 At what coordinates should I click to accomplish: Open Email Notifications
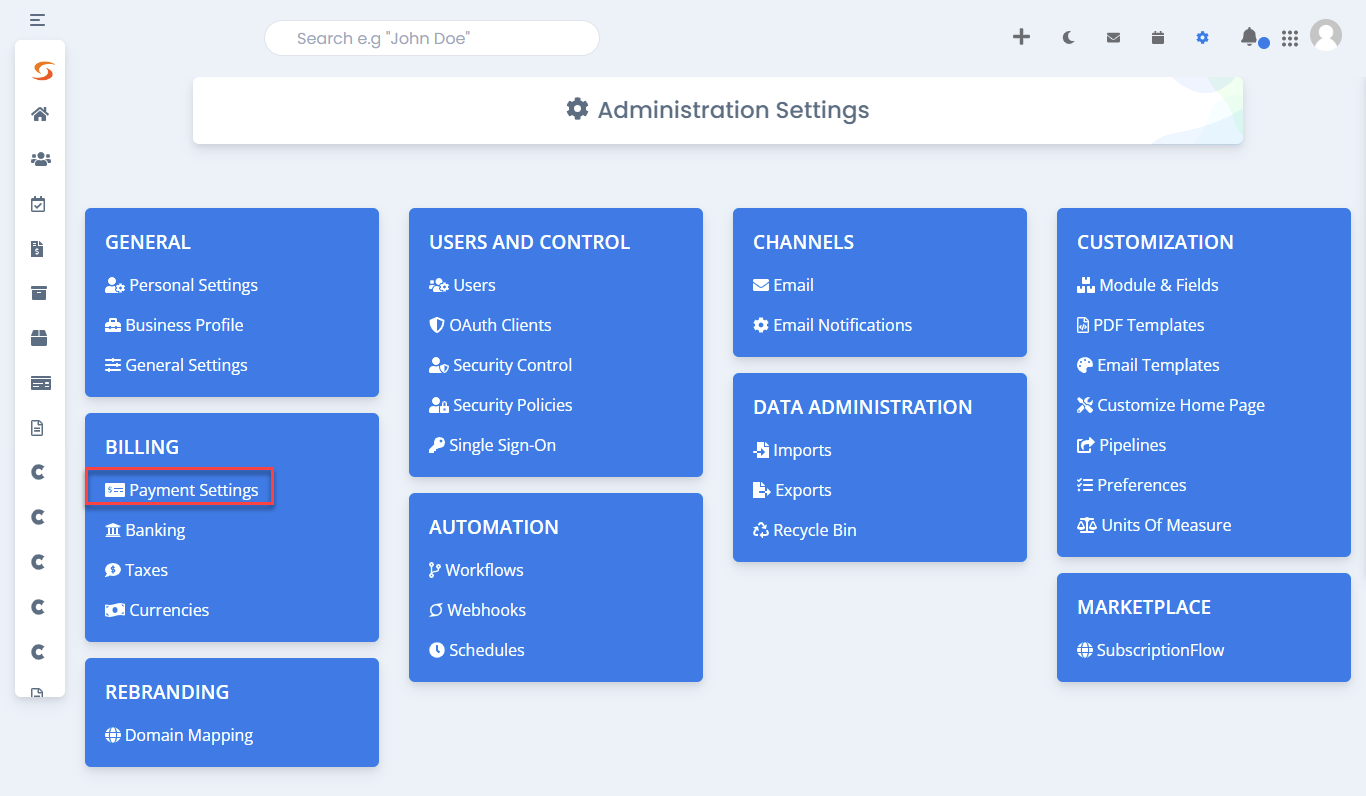pyautogui.click(x=833, y=325)
